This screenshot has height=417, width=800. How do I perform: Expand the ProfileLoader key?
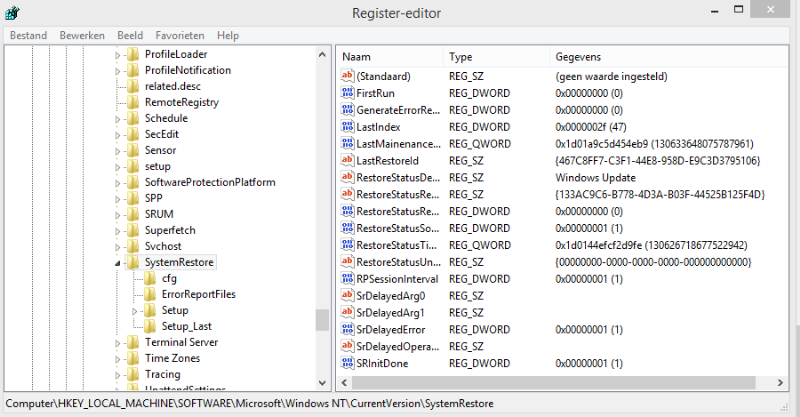[117, 55]
